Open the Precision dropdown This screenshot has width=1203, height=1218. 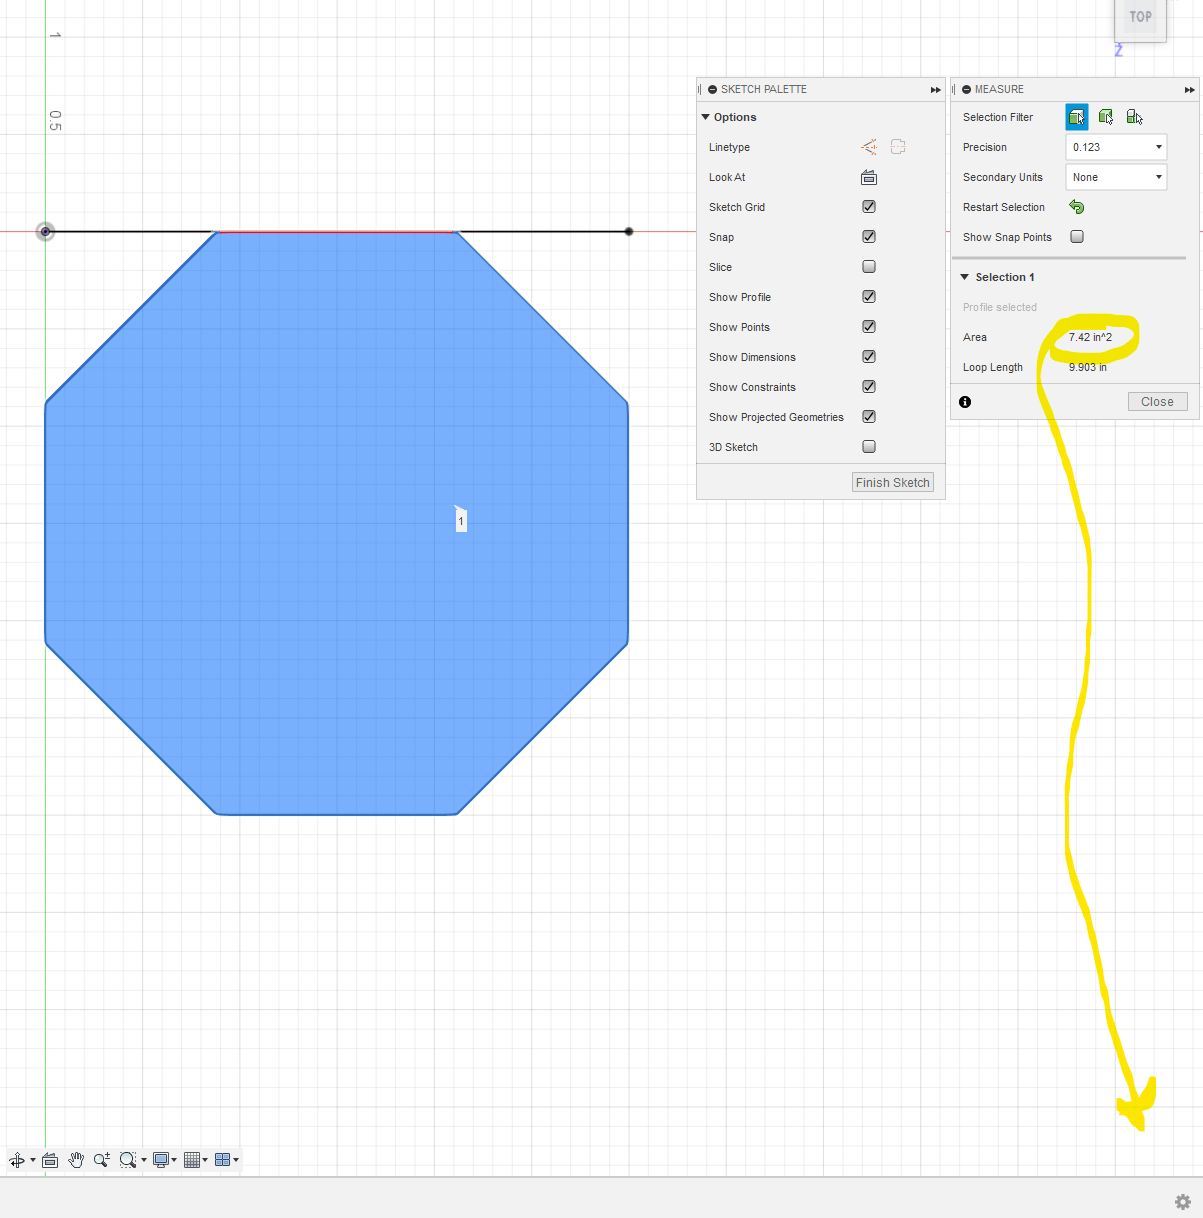point(1116,147)
